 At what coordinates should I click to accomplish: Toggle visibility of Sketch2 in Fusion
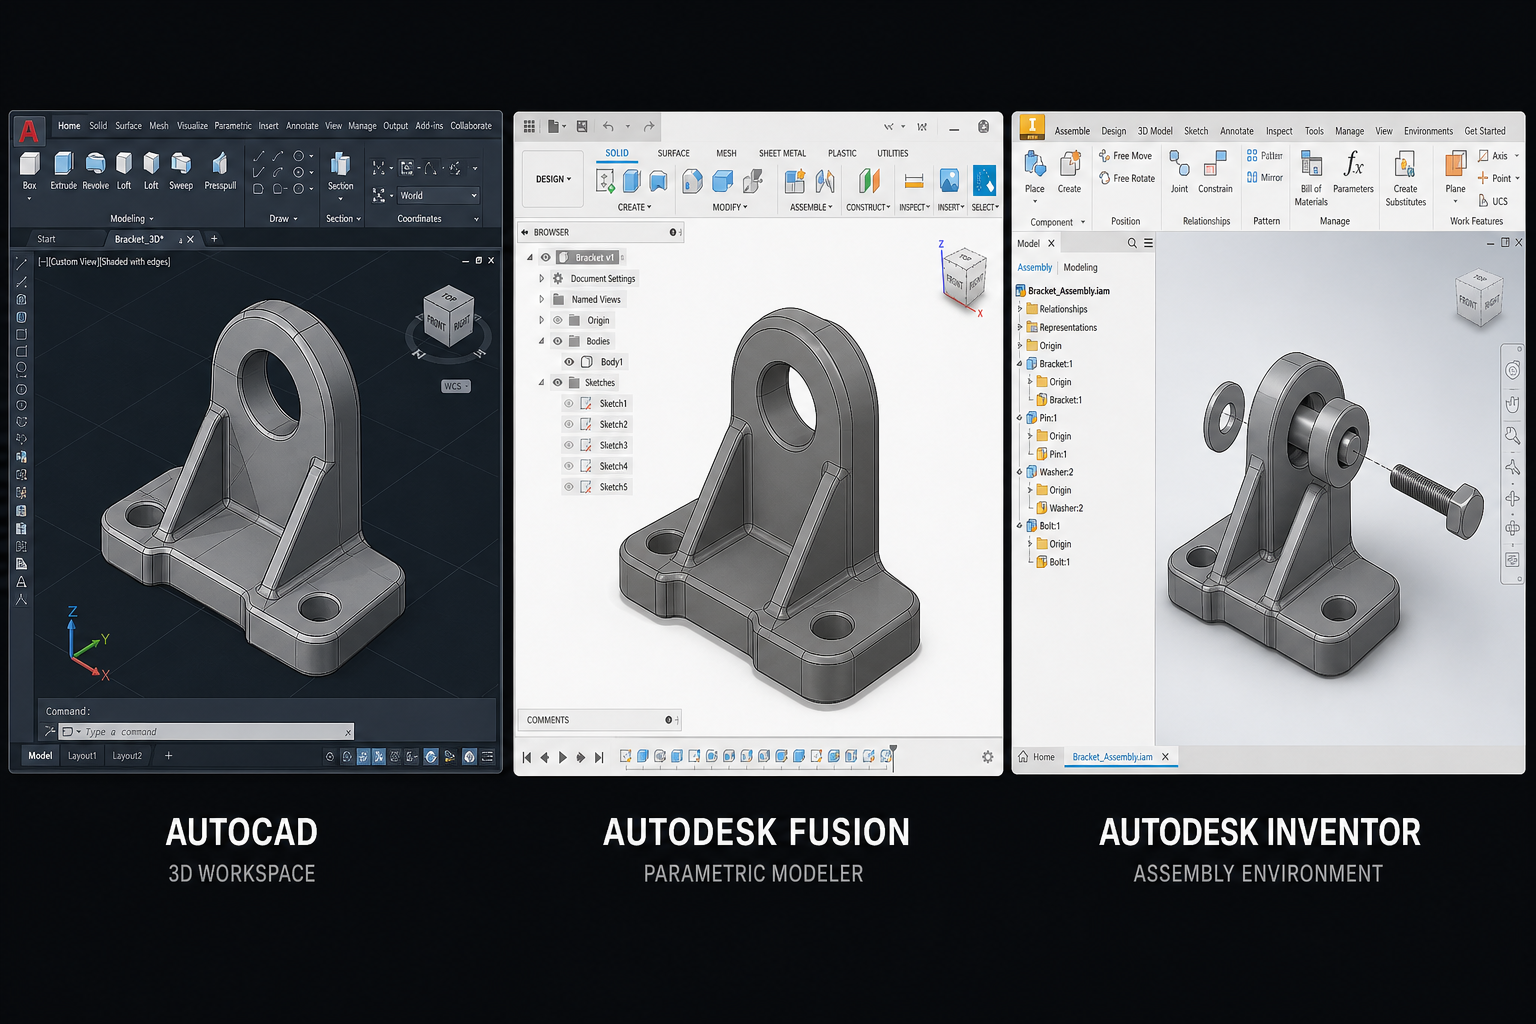(569, 425)
